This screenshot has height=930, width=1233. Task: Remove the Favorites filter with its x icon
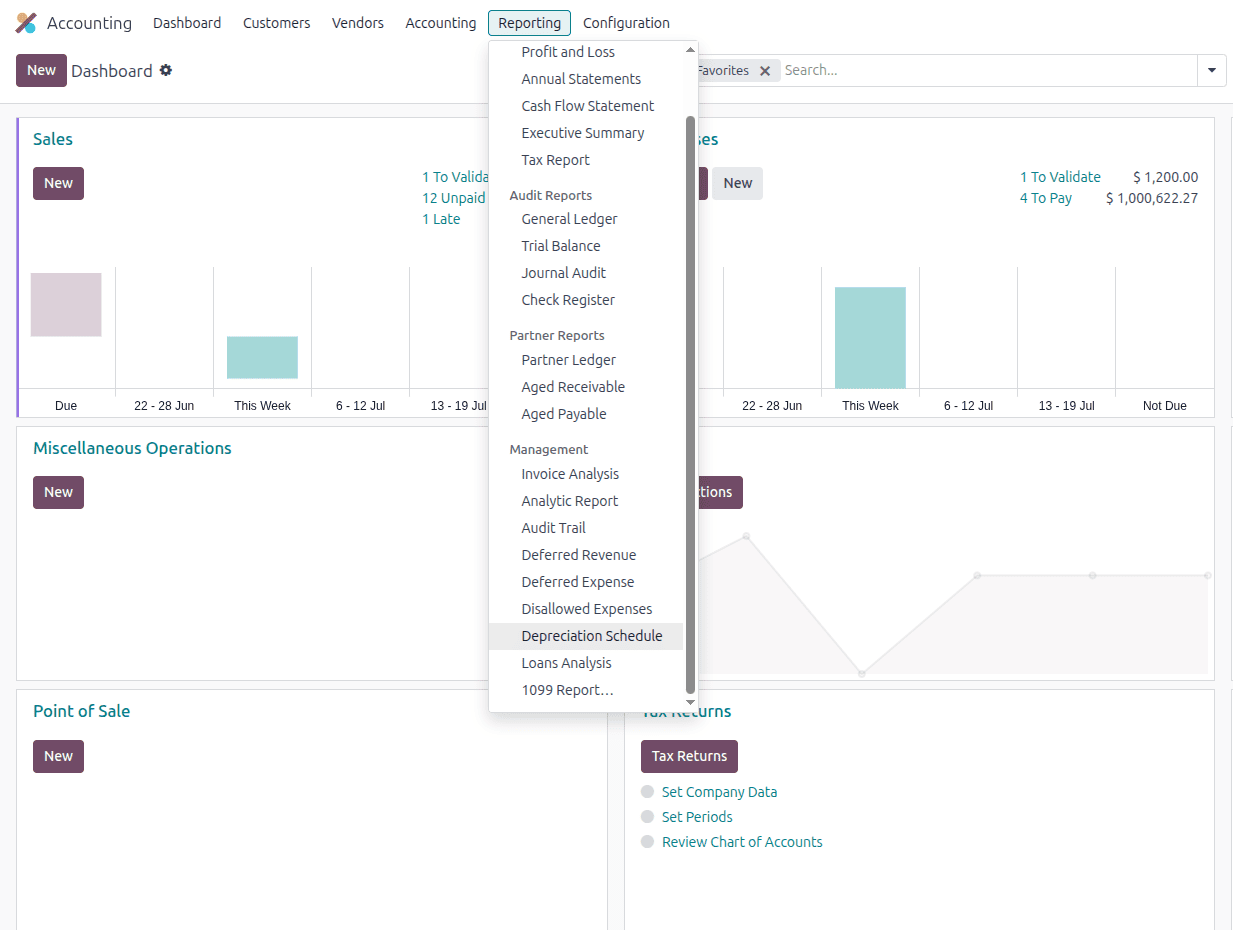click(765, 71)
